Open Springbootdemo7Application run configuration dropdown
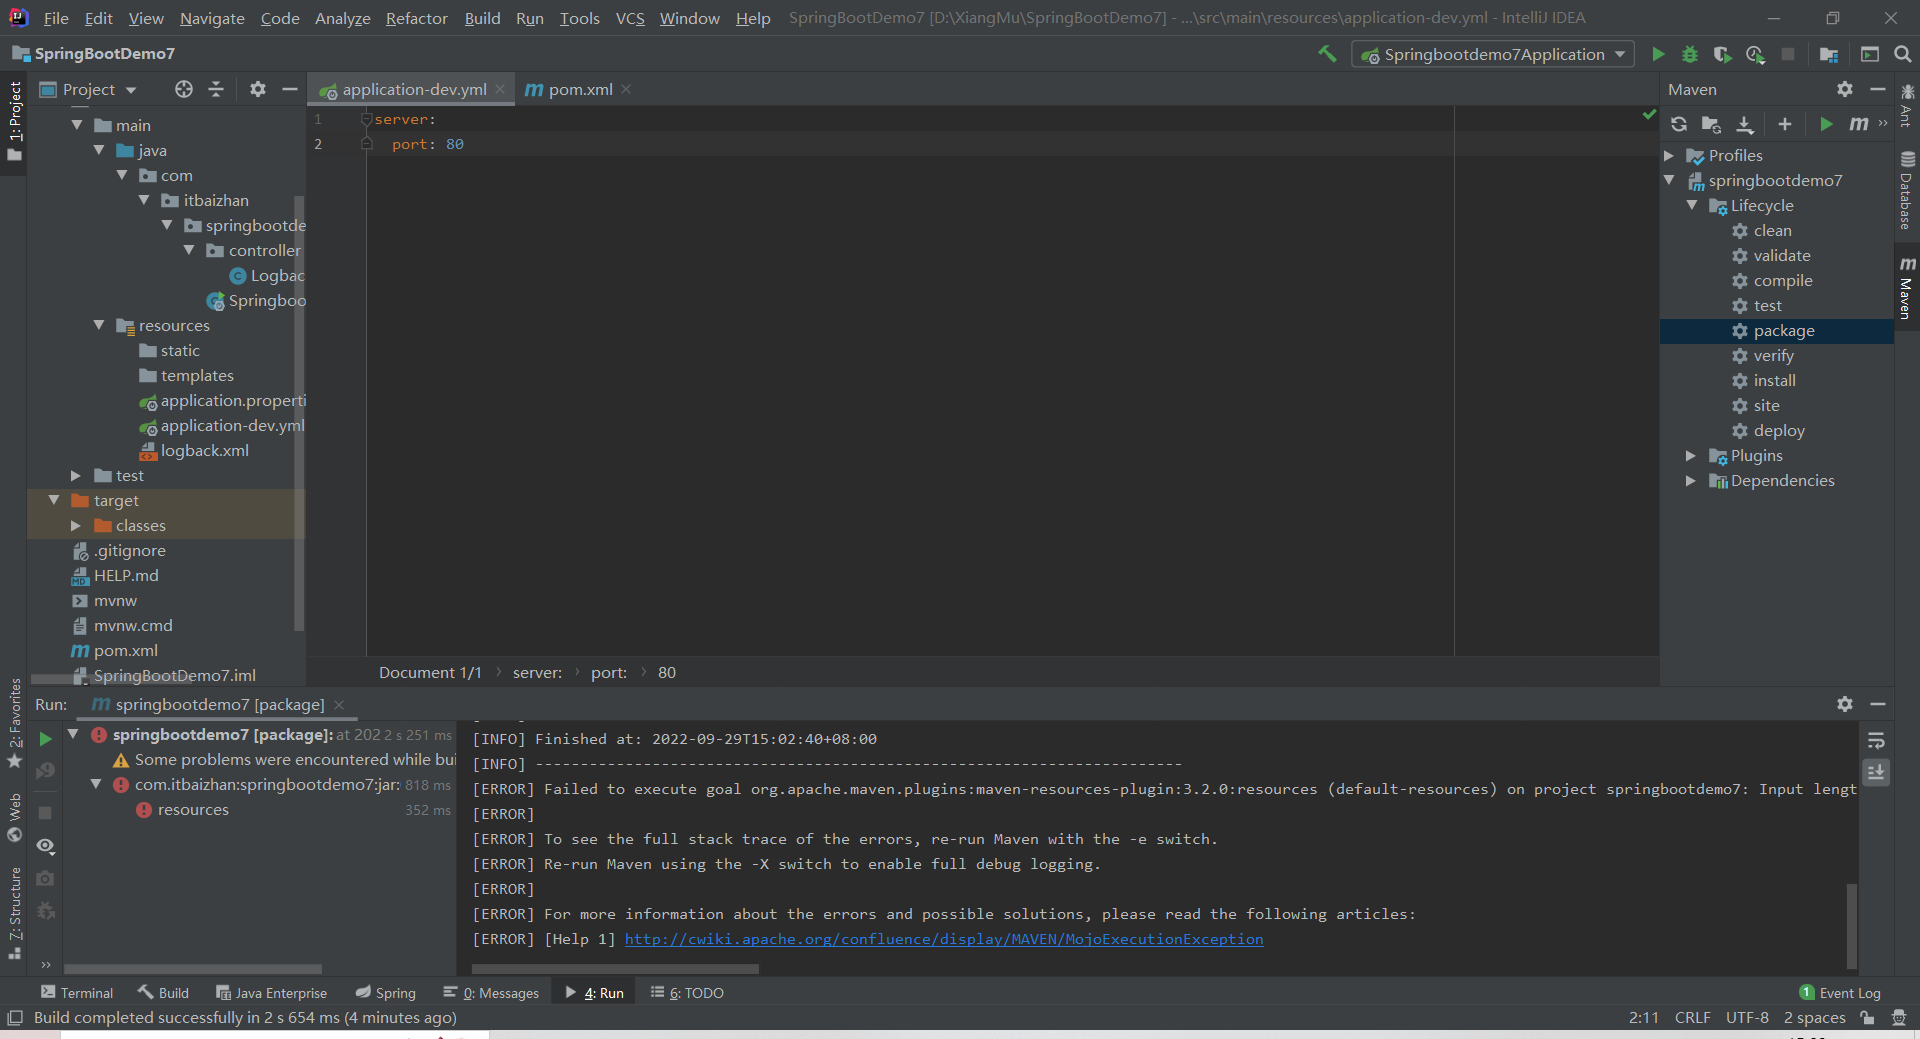1920x1039 pixels. (1493, 54)
